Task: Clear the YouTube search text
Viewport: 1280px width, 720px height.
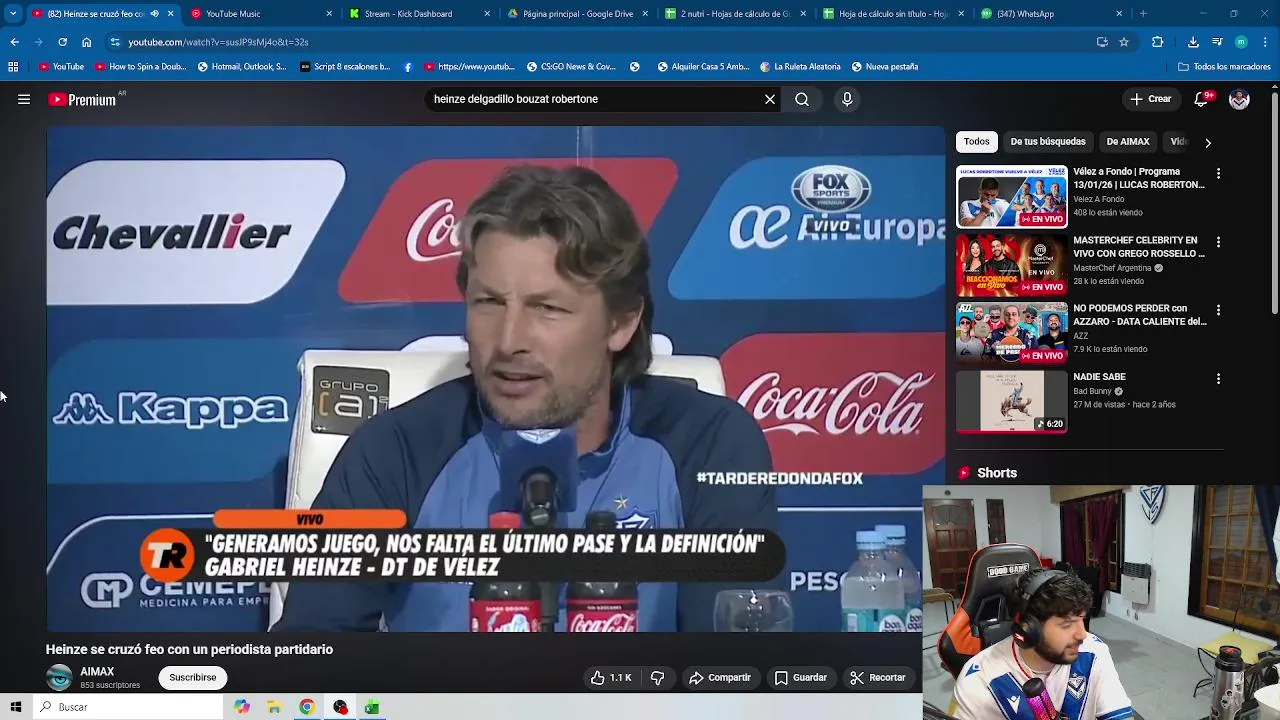Action: coord(770,99)
